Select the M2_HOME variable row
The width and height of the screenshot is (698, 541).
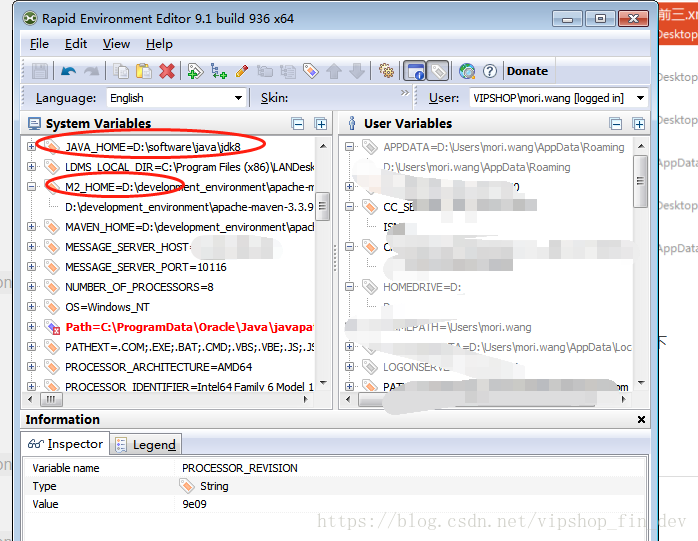(x=189, y=187)
